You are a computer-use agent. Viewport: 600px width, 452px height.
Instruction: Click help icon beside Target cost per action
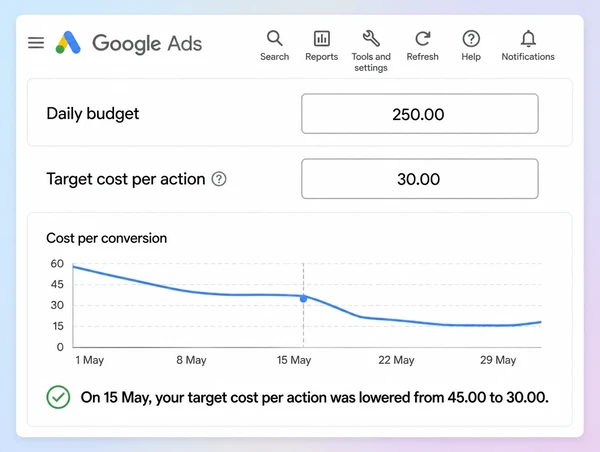point(219,179)
